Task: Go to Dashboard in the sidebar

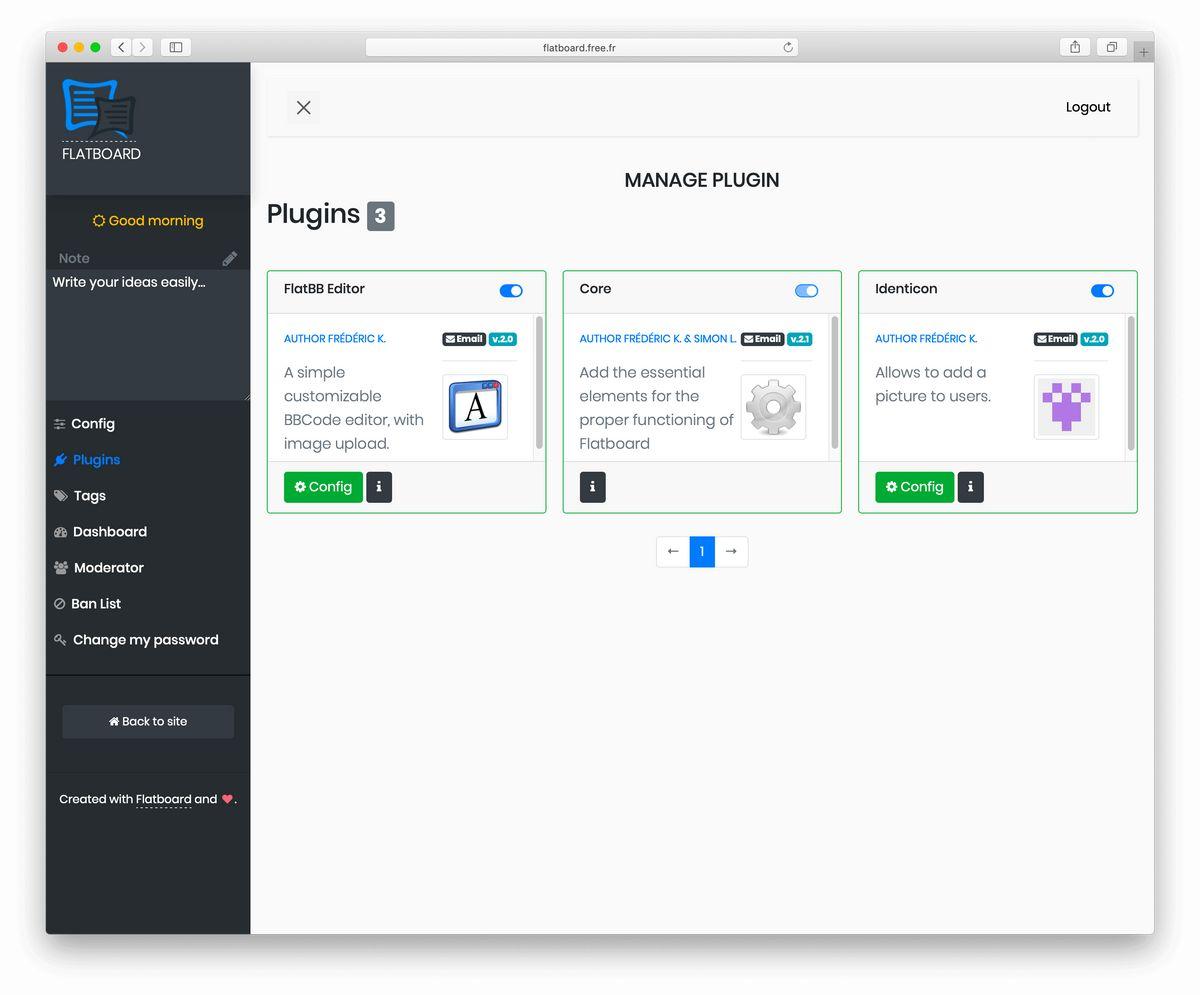Action: tap(100, 532)
